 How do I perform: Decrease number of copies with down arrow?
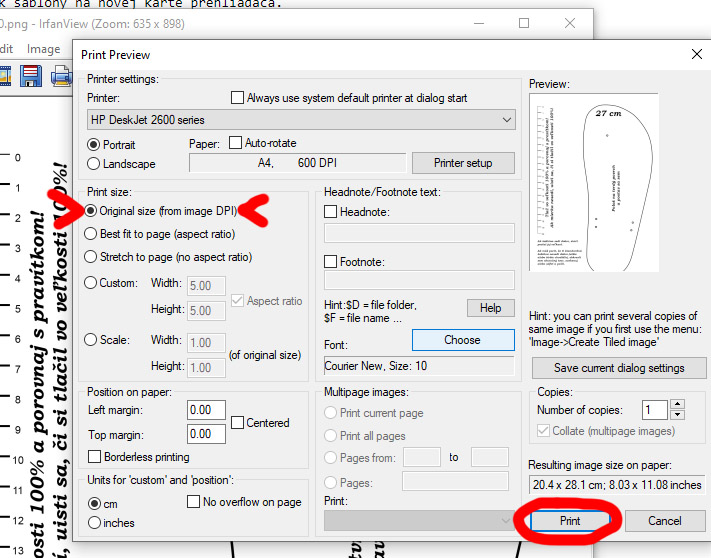pos(677,415)
